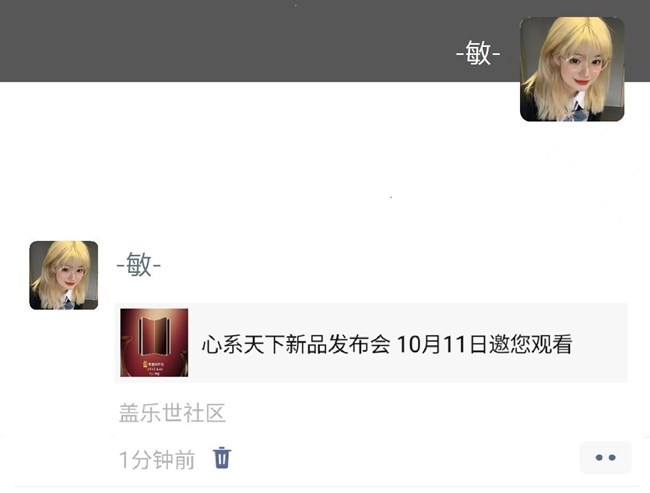Open the 心系天下新品发布会 shared link title
The height and width of the screenshot is (493, 650).
[x=296, y=344]
